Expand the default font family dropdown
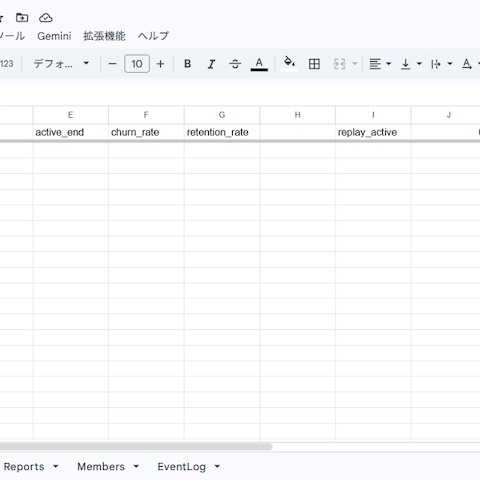This screenshot has width=480, height=480. (61, 64)
